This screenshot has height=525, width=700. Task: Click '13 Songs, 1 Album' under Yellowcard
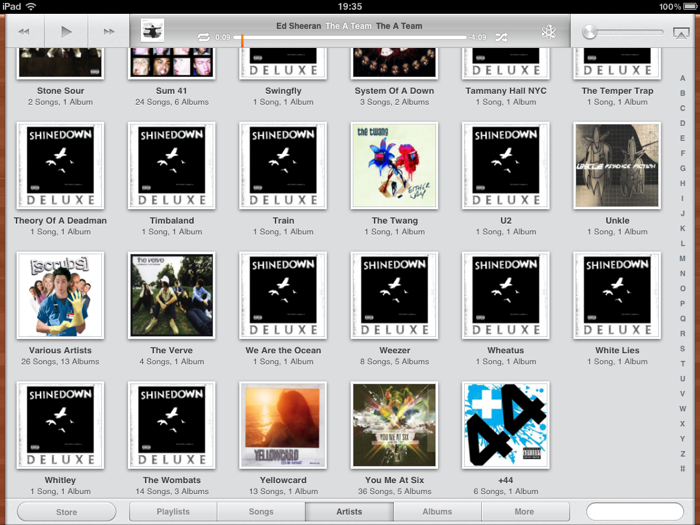(x=283, y=492)
